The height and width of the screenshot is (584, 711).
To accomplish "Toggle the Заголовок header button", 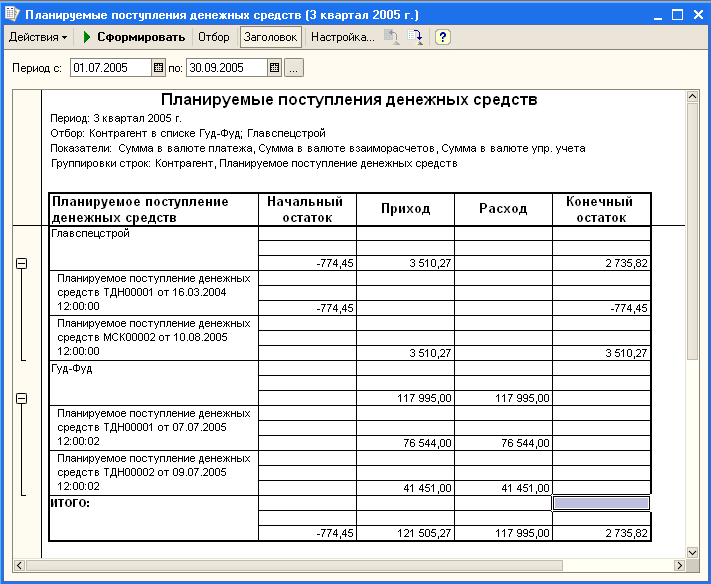I will (x=270, y=37).
